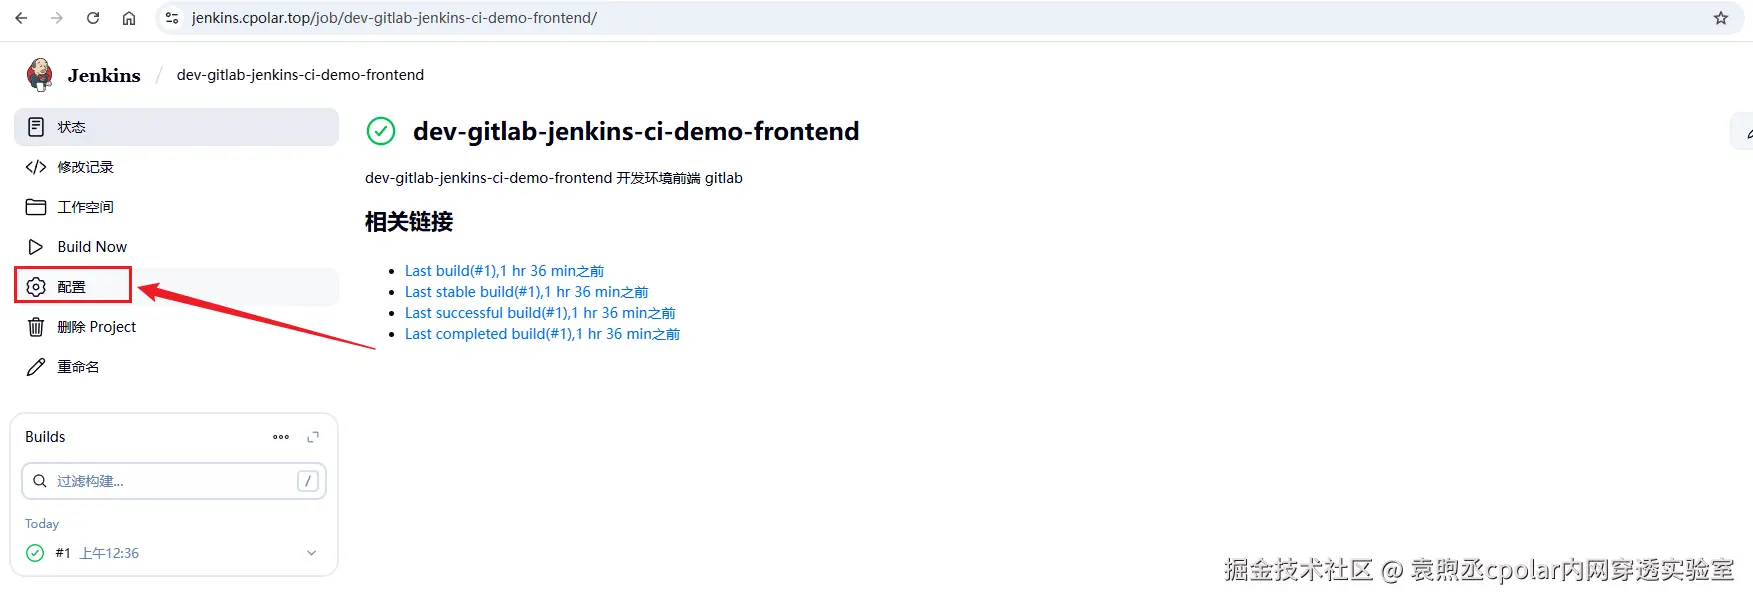Open Builds panel three-dots menu
The image size is (1753, 603).
[x=281, y=437]
